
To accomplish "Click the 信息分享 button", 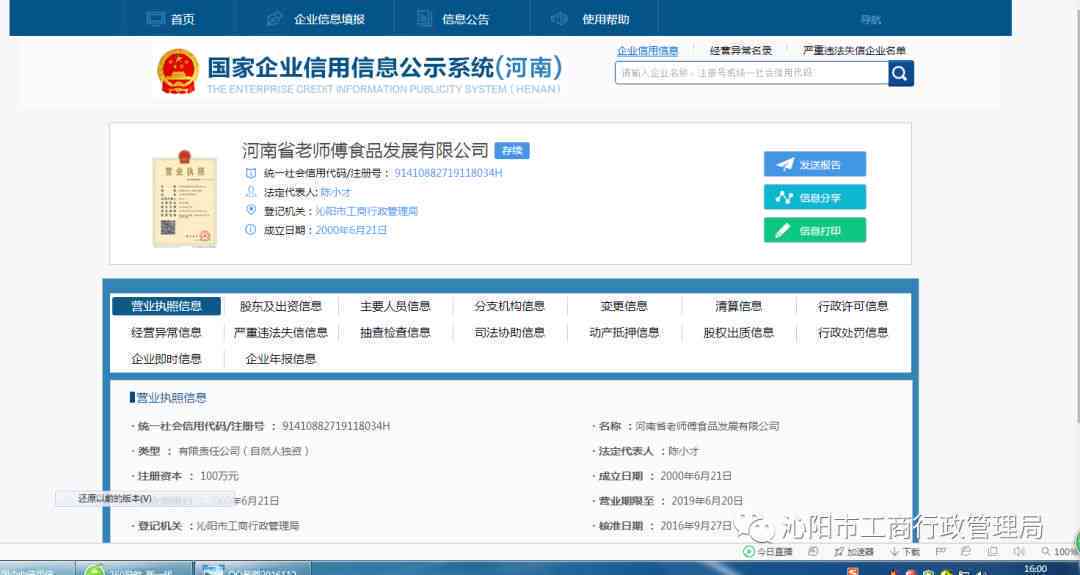I will [x=815, y=198].
